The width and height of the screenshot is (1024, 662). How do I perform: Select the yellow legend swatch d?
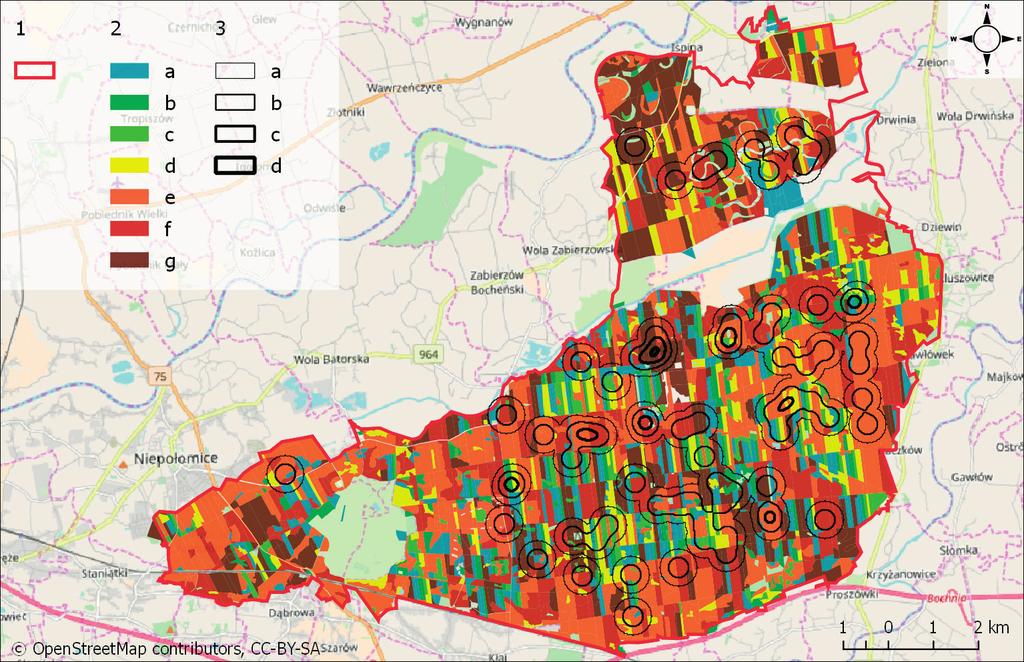coord(129,165)
